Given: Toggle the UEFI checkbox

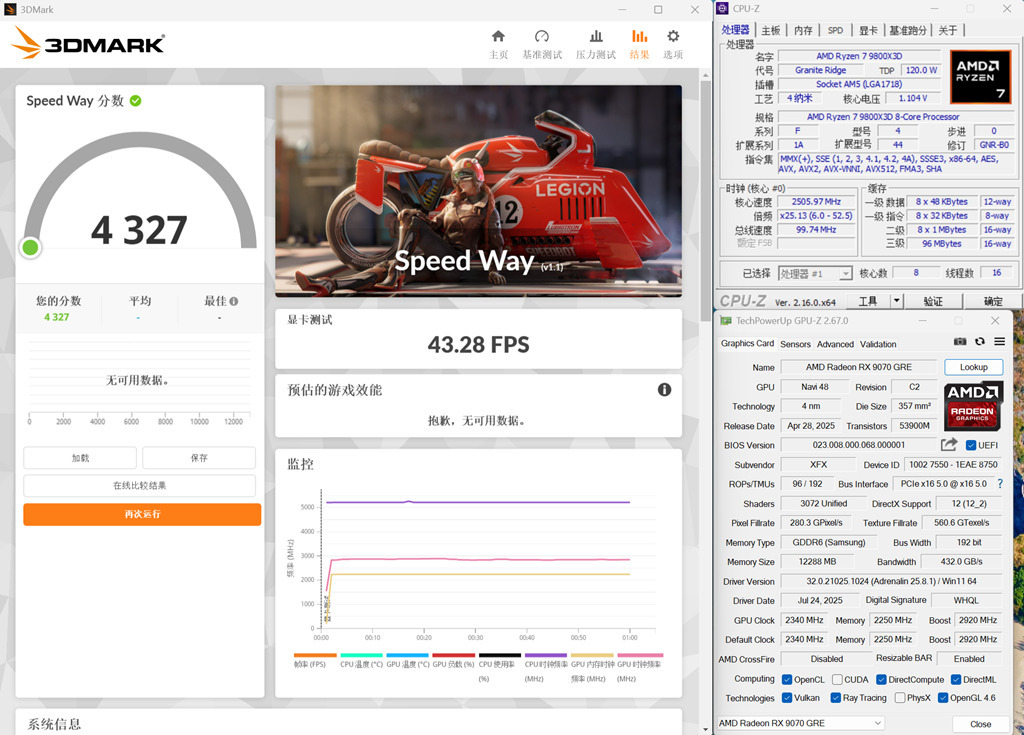Looking at the screenshot, I should (x=970, y=445).
